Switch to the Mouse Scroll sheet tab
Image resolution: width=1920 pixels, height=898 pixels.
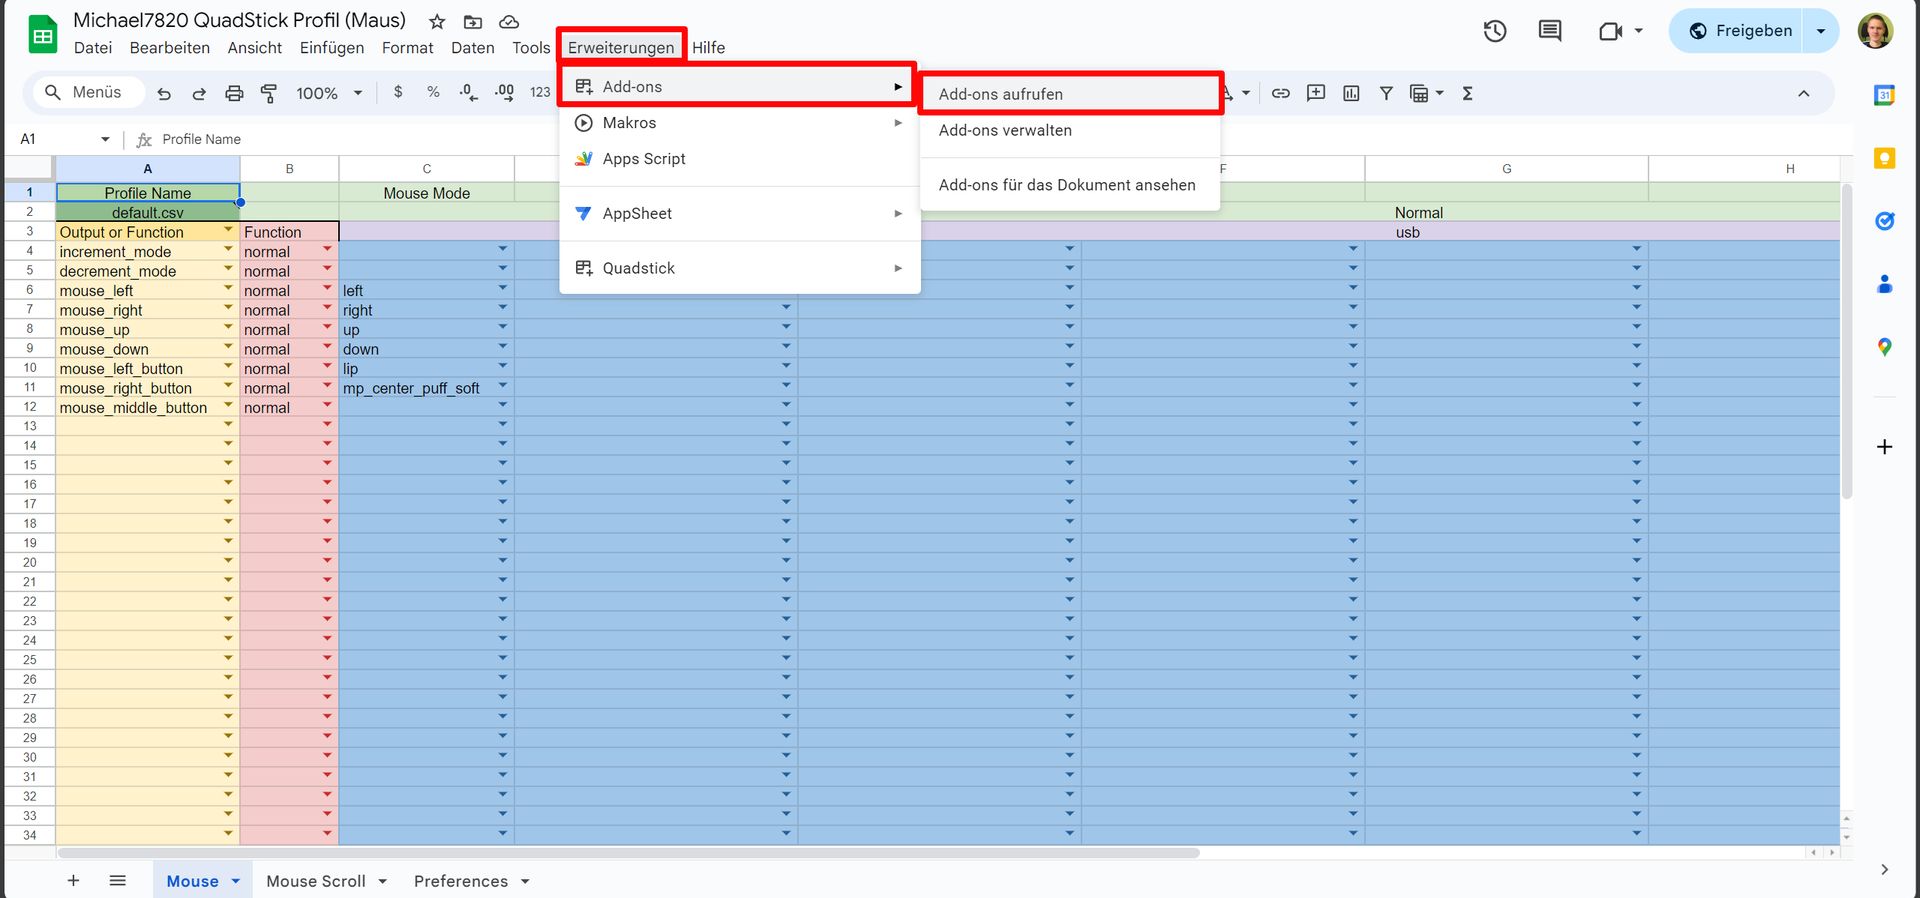pyautogui.click(x=316, y=881)
